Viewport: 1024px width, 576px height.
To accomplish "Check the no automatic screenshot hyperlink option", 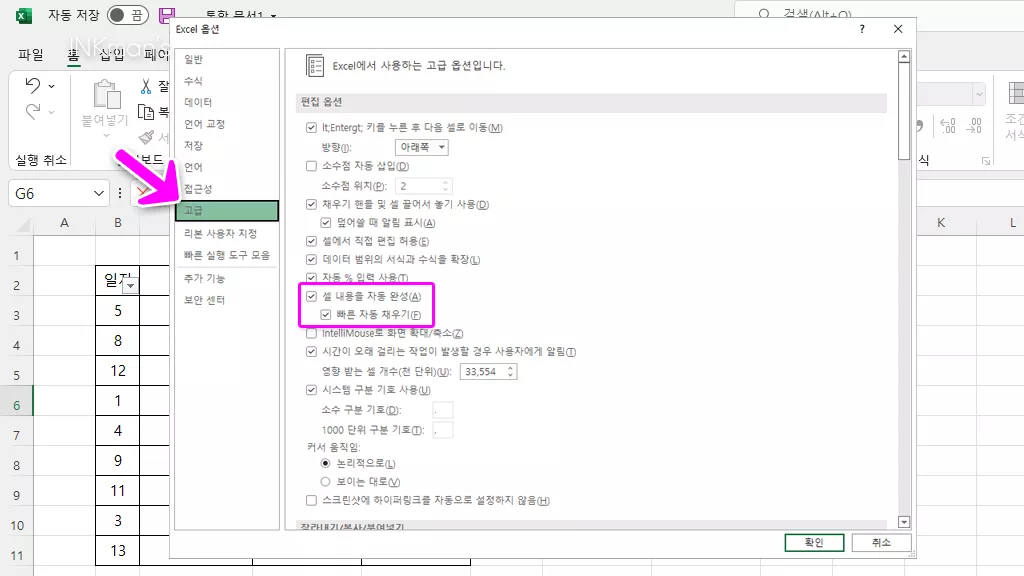I will point(312,500).
